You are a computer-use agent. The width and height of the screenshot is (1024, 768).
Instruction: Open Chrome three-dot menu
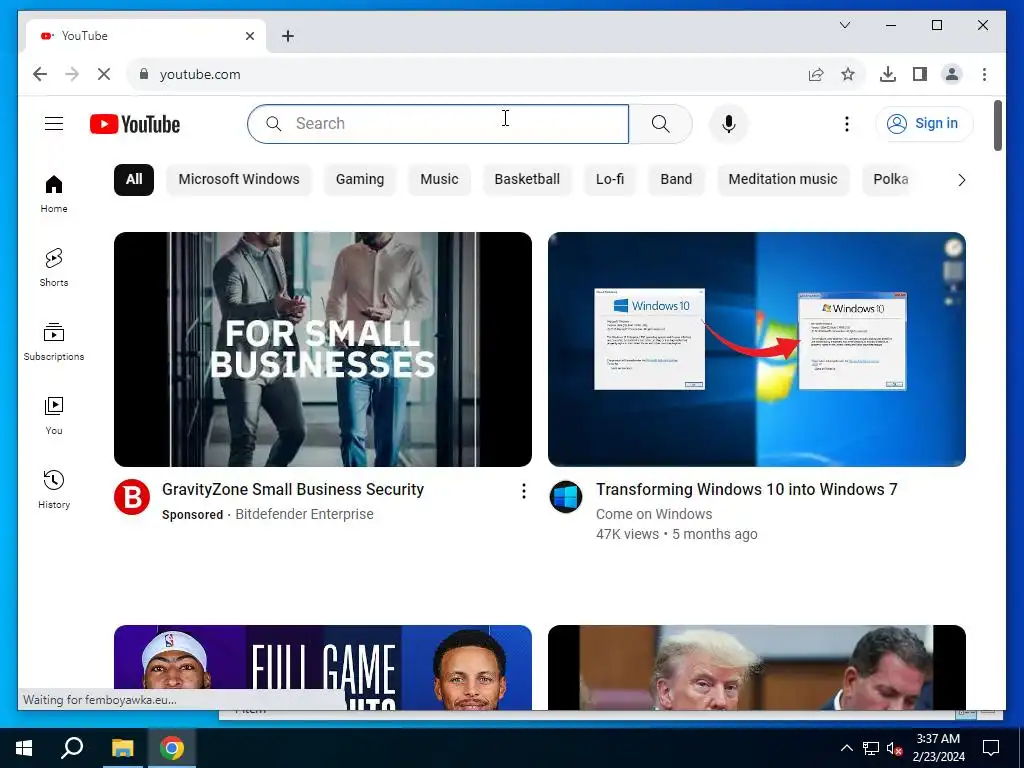tap(984, 74)
